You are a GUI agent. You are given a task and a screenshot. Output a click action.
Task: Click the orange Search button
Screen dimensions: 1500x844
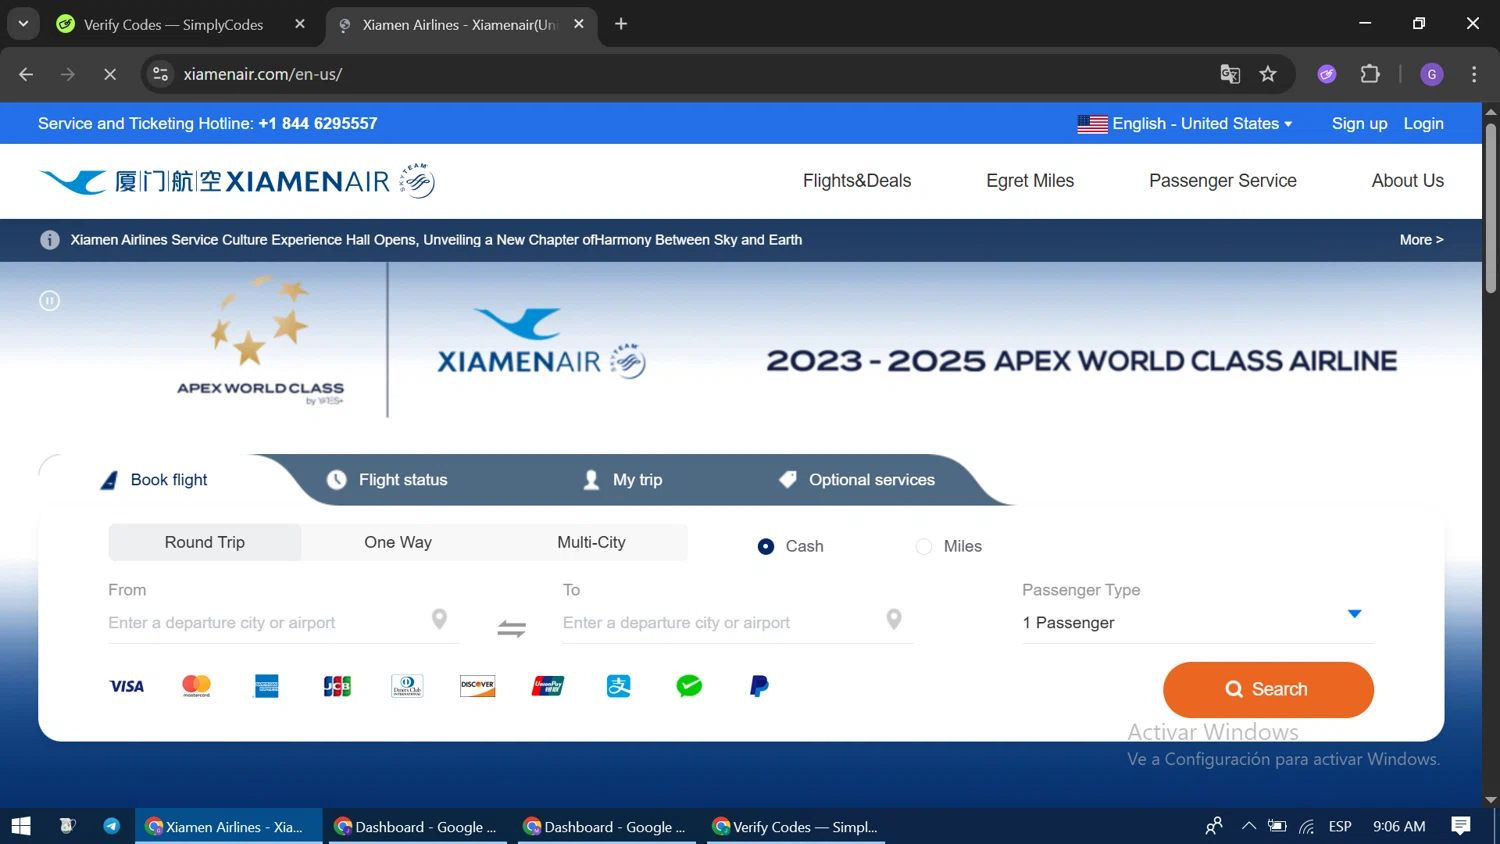pos(1268,690)
